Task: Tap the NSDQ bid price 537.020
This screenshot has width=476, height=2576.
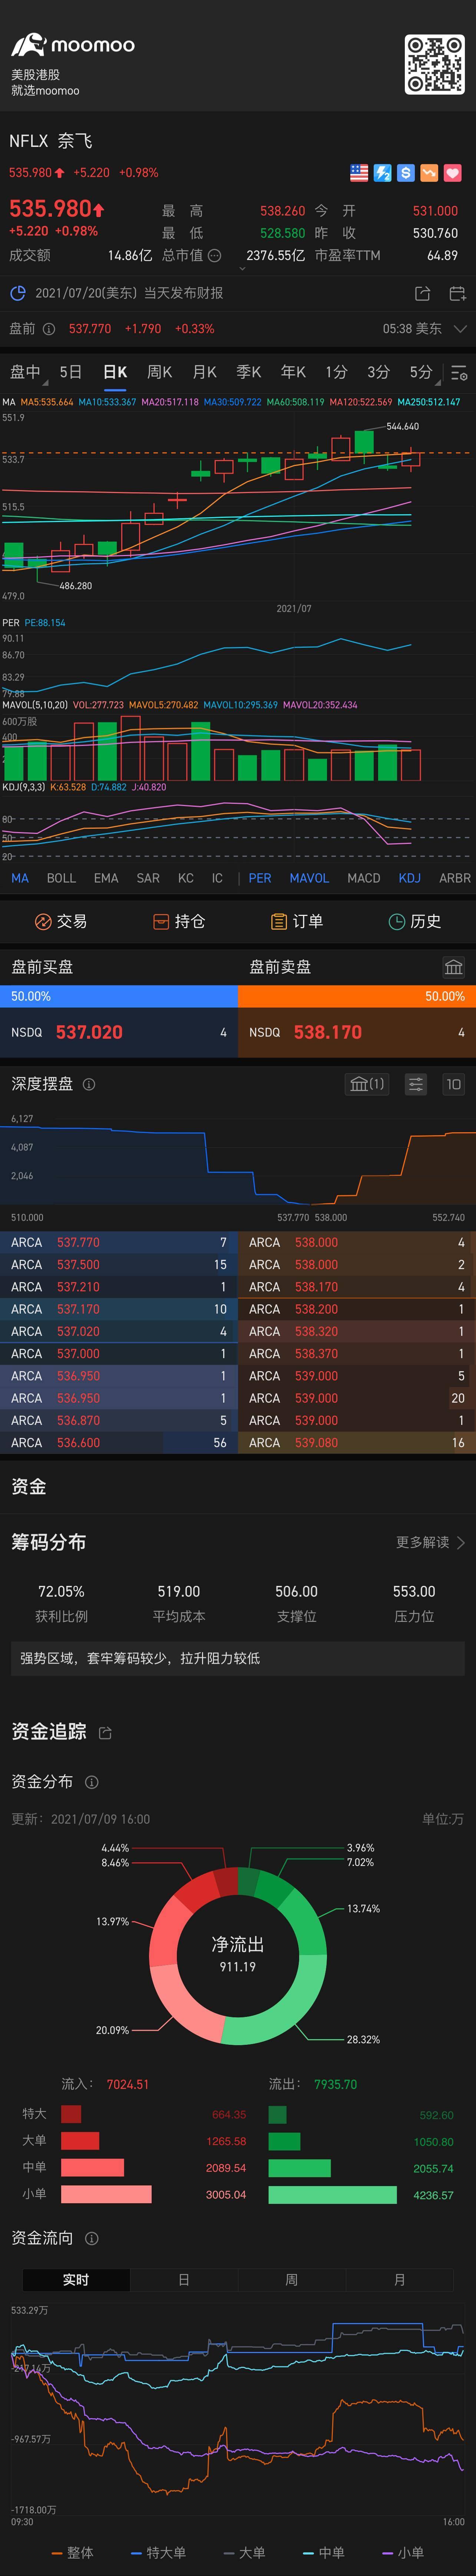Action: (x=89, y=1032)
